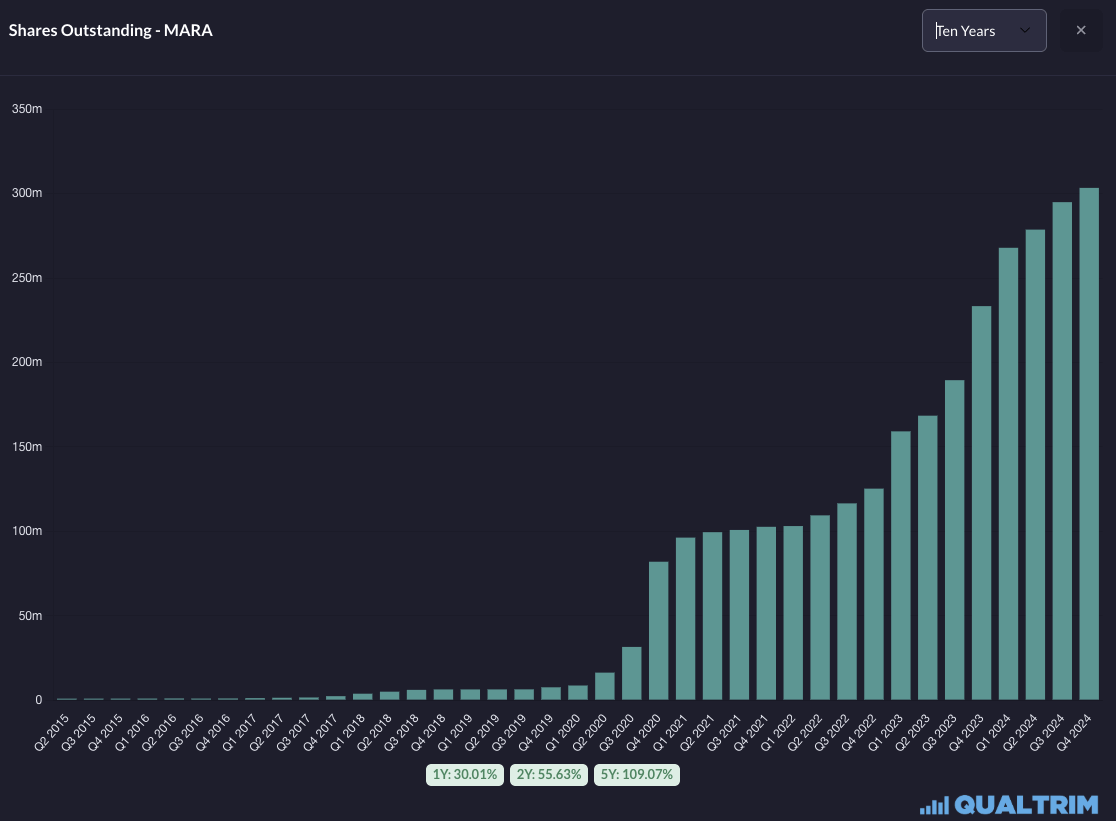
Task: Click the Shares Outstanding - MARA title
Action: (x=110, y=31)
